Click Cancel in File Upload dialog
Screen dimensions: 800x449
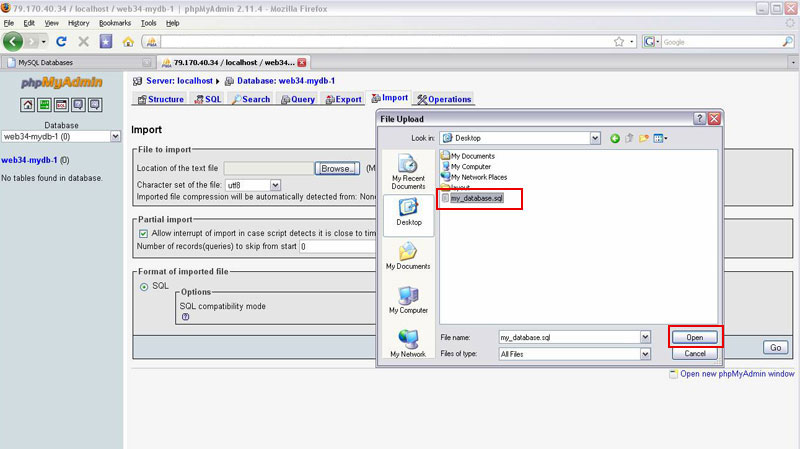tap(694, 354)
